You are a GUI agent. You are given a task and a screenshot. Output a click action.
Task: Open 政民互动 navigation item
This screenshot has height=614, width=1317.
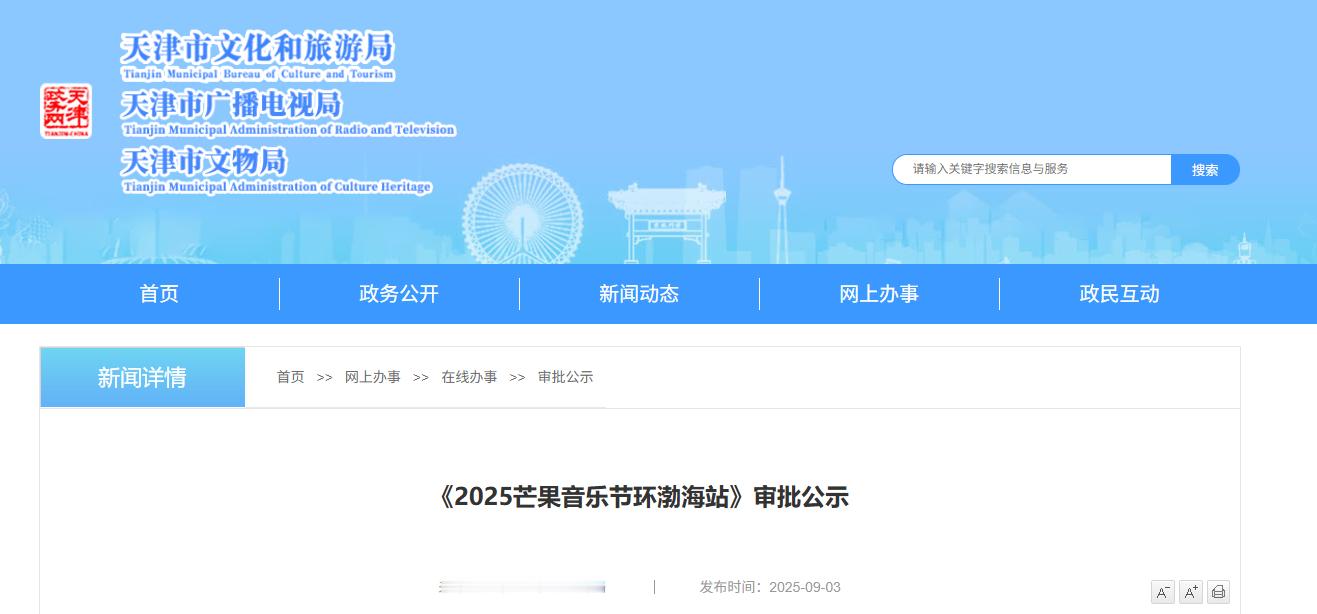tap(1119, 294)
